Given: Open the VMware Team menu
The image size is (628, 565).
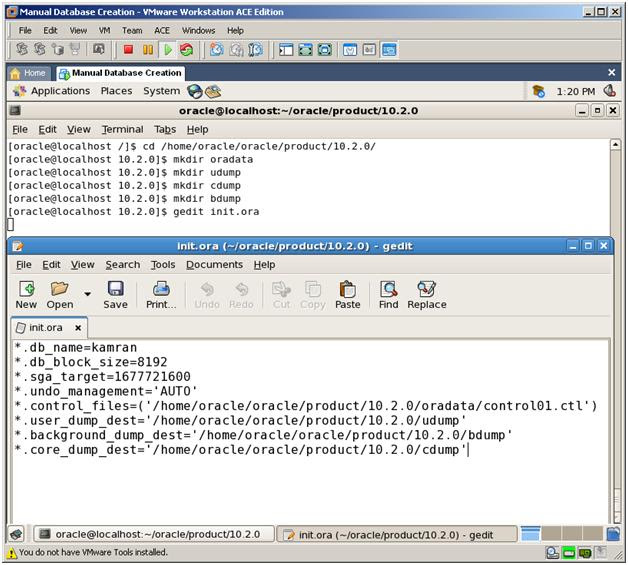Looking at the screenshot, I should [132, 30].
